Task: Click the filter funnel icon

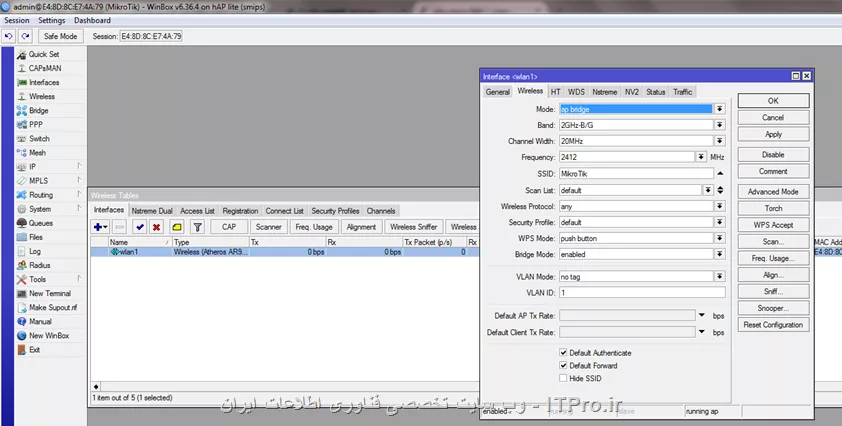Action: click(x=197, y=227)
